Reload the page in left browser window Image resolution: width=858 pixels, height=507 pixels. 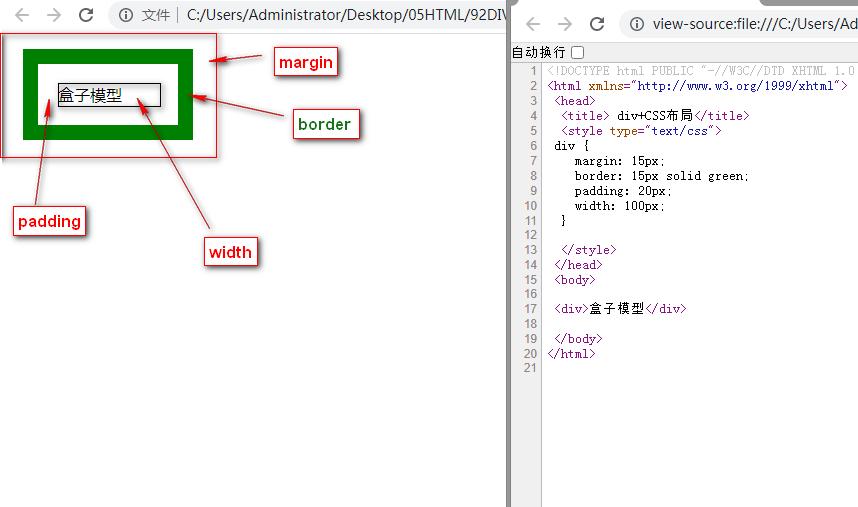coord(86,15)
